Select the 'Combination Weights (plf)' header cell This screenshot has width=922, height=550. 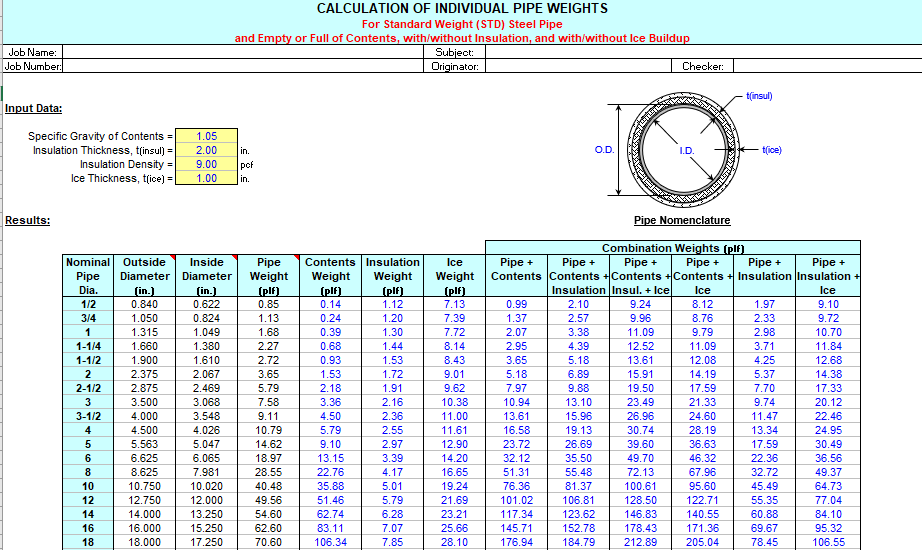[x=673, y=248]
